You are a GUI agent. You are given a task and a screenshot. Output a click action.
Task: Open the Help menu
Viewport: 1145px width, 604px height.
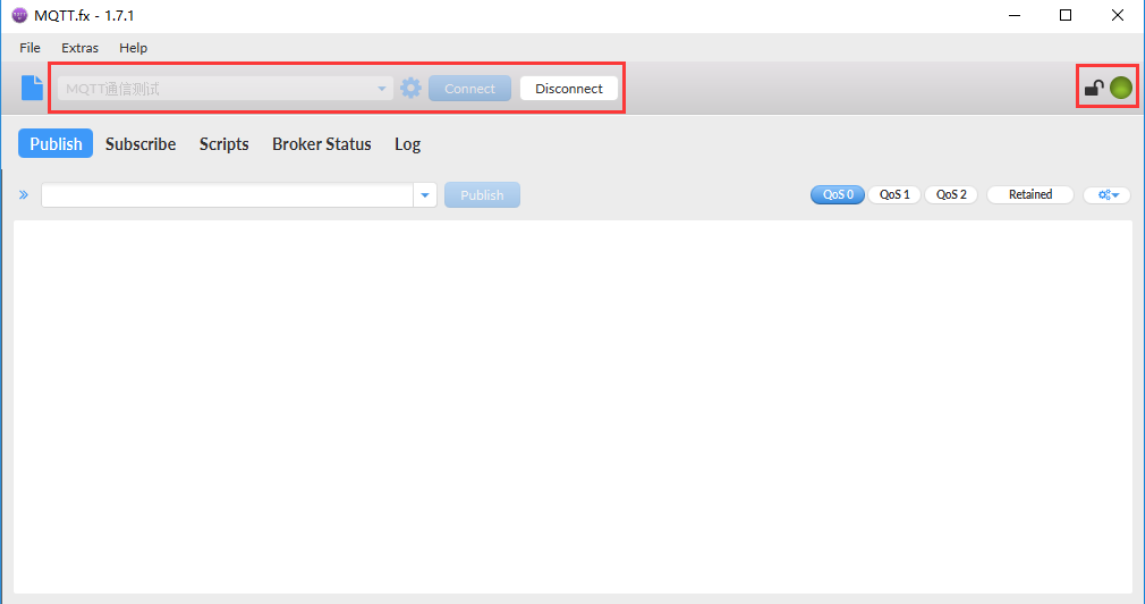point(133,47)
